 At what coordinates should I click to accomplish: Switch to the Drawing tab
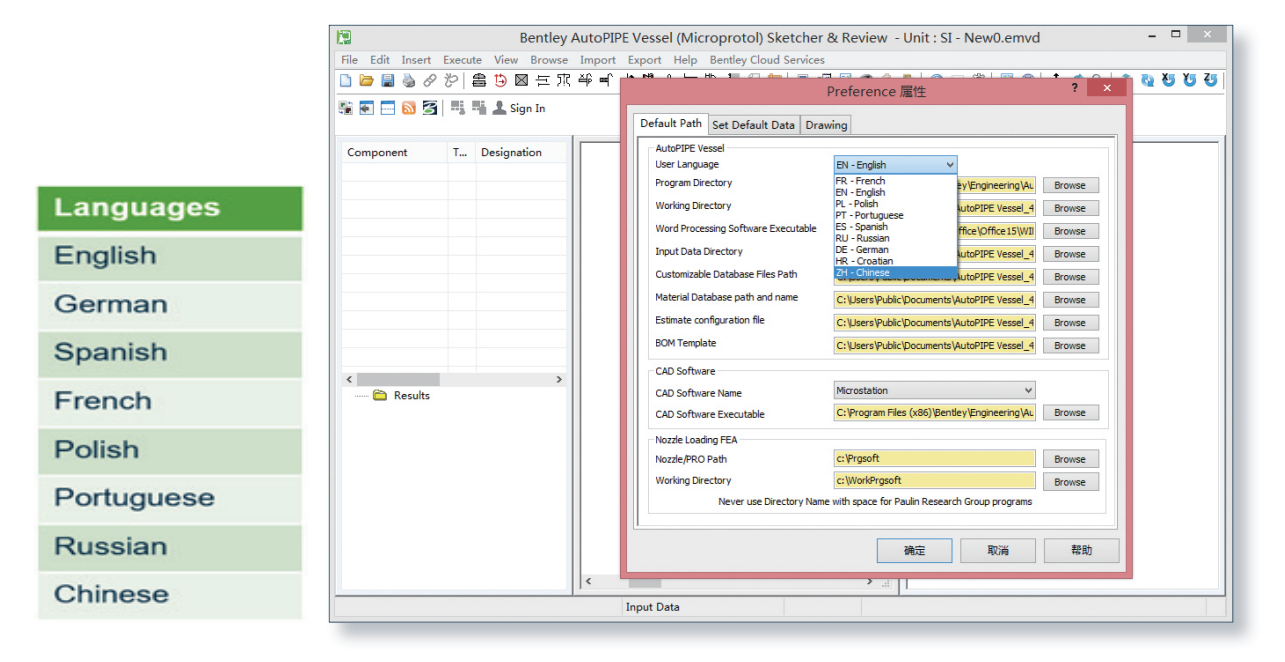tap(826, 125)
